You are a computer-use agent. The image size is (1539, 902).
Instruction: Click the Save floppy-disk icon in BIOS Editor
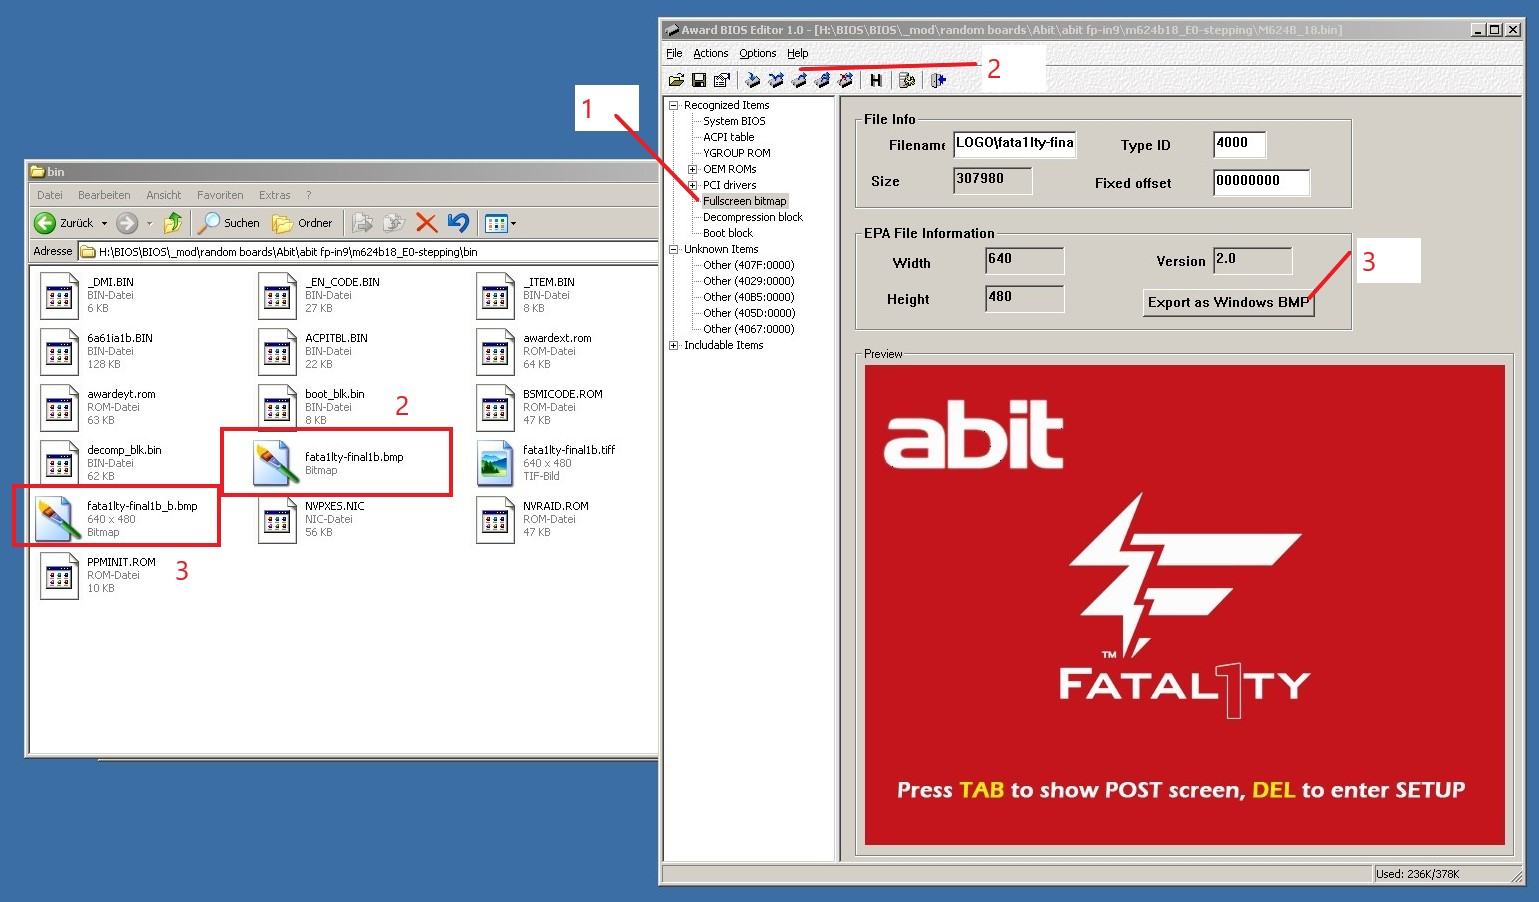(699, 80)
